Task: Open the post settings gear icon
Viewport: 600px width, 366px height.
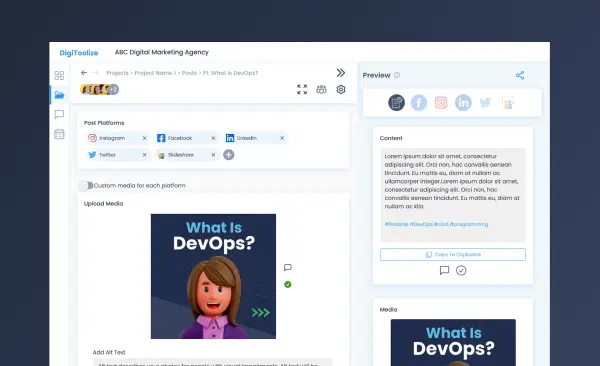Action: 341,89
